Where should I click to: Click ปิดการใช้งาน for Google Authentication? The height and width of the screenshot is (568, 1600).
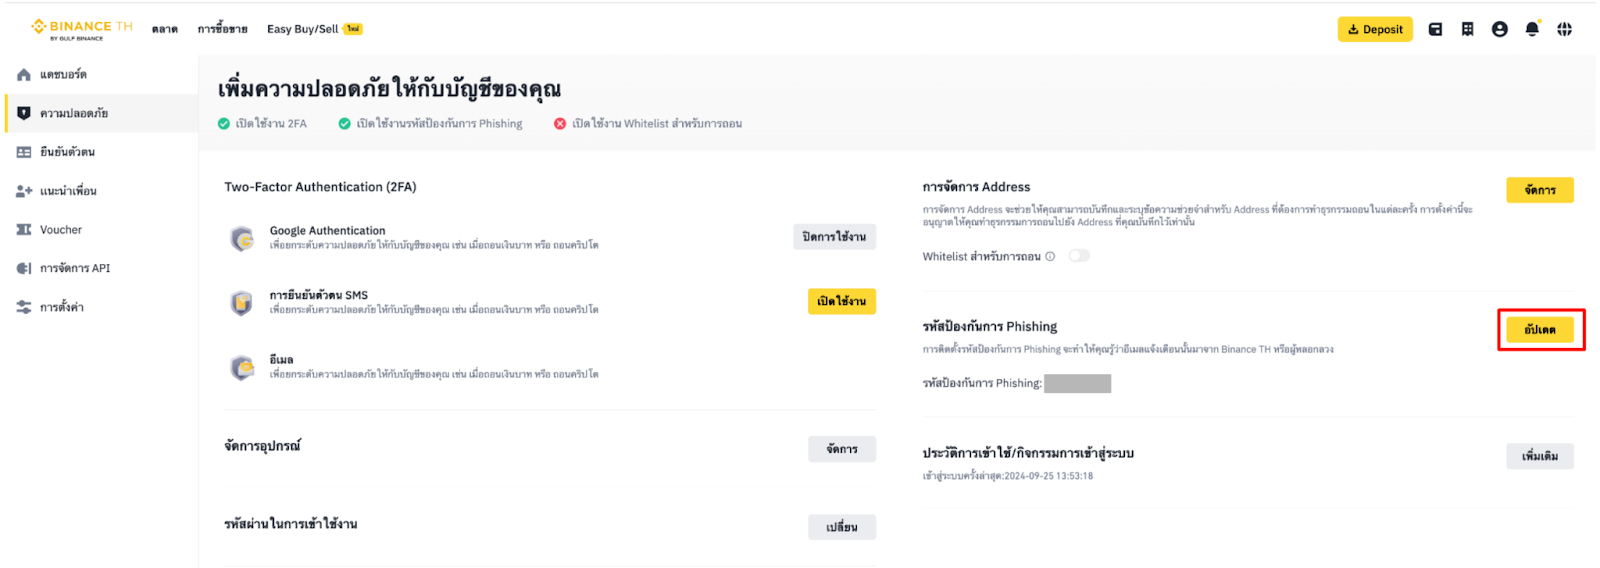(x=834, y=237)
